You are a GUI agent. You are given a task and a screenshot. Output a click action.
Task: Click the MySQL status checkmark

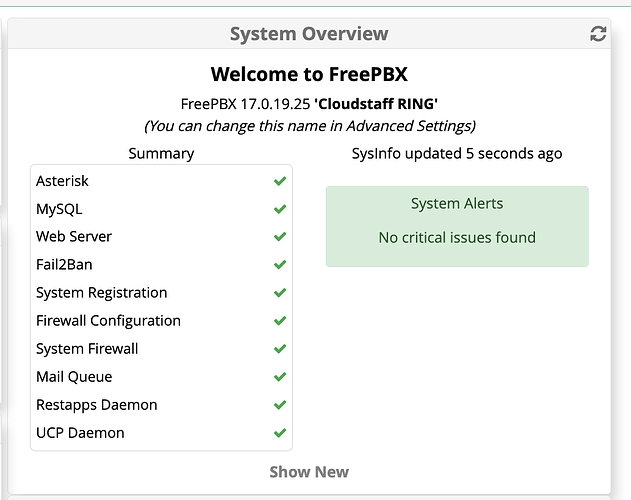coord(280,209)
